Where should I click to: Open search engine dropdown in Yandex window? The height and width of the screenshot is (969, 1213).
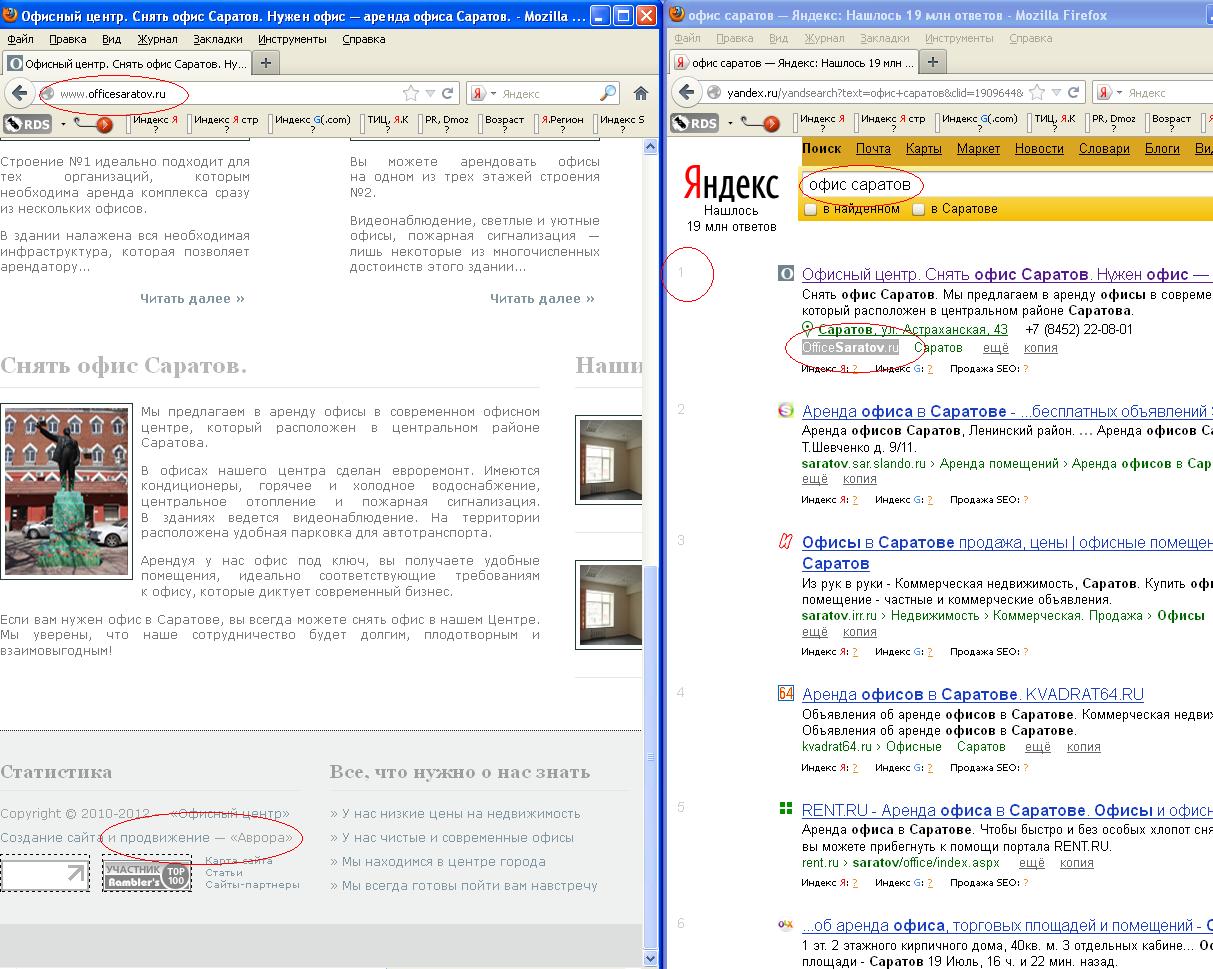coord(1119,92)
